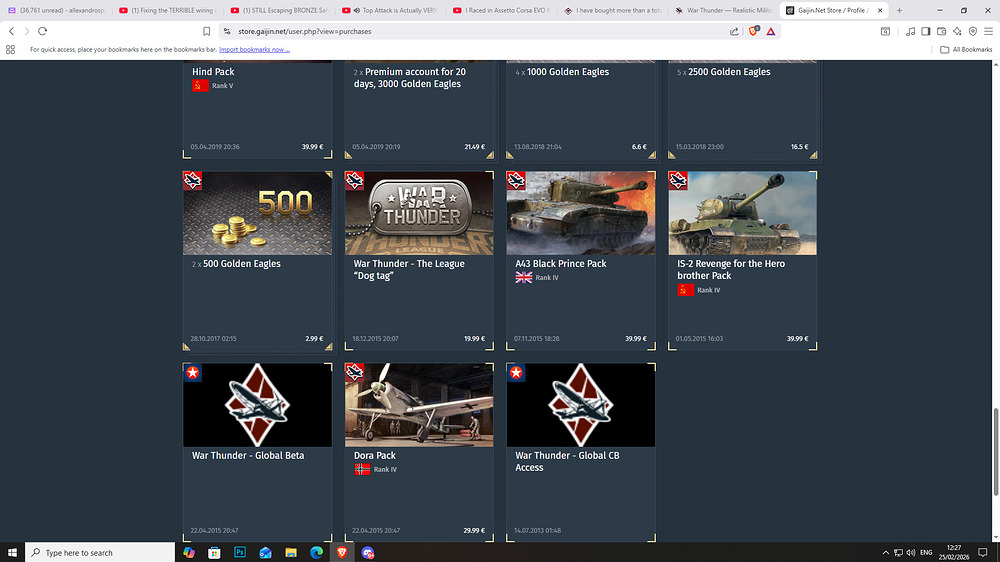The image size is (1000, 562).
Task: Open a new browser tab
Action: pyautogui.click(x=899, y=10)
